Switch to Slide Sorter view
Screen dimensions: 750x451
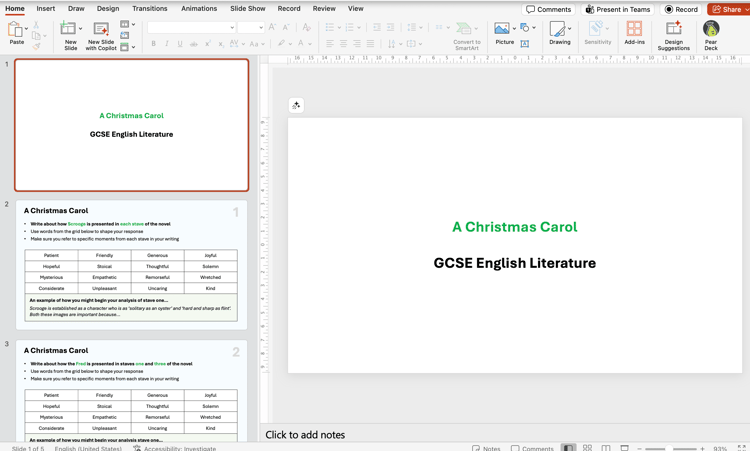click(587, 447)
